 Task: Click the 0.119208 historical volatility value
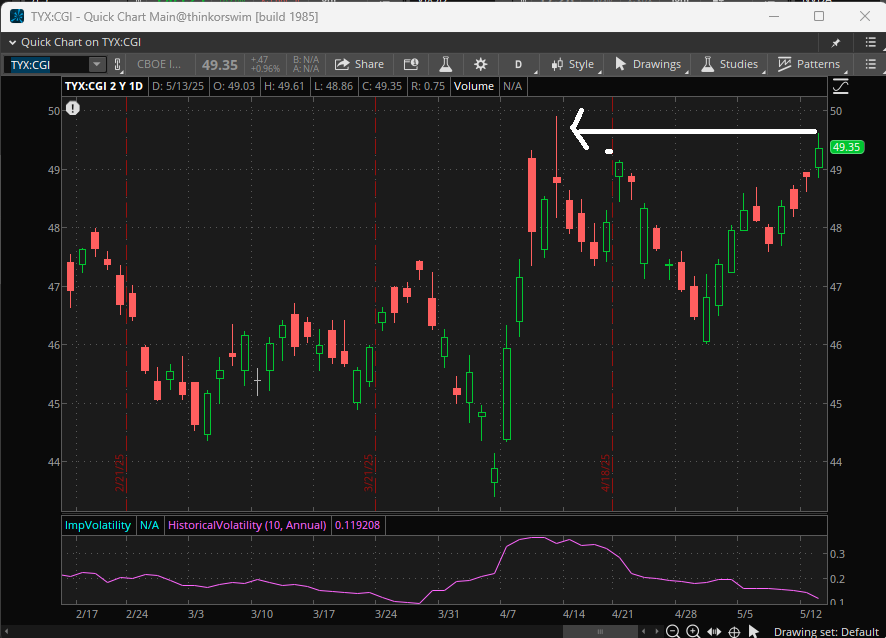click(358, 525)
